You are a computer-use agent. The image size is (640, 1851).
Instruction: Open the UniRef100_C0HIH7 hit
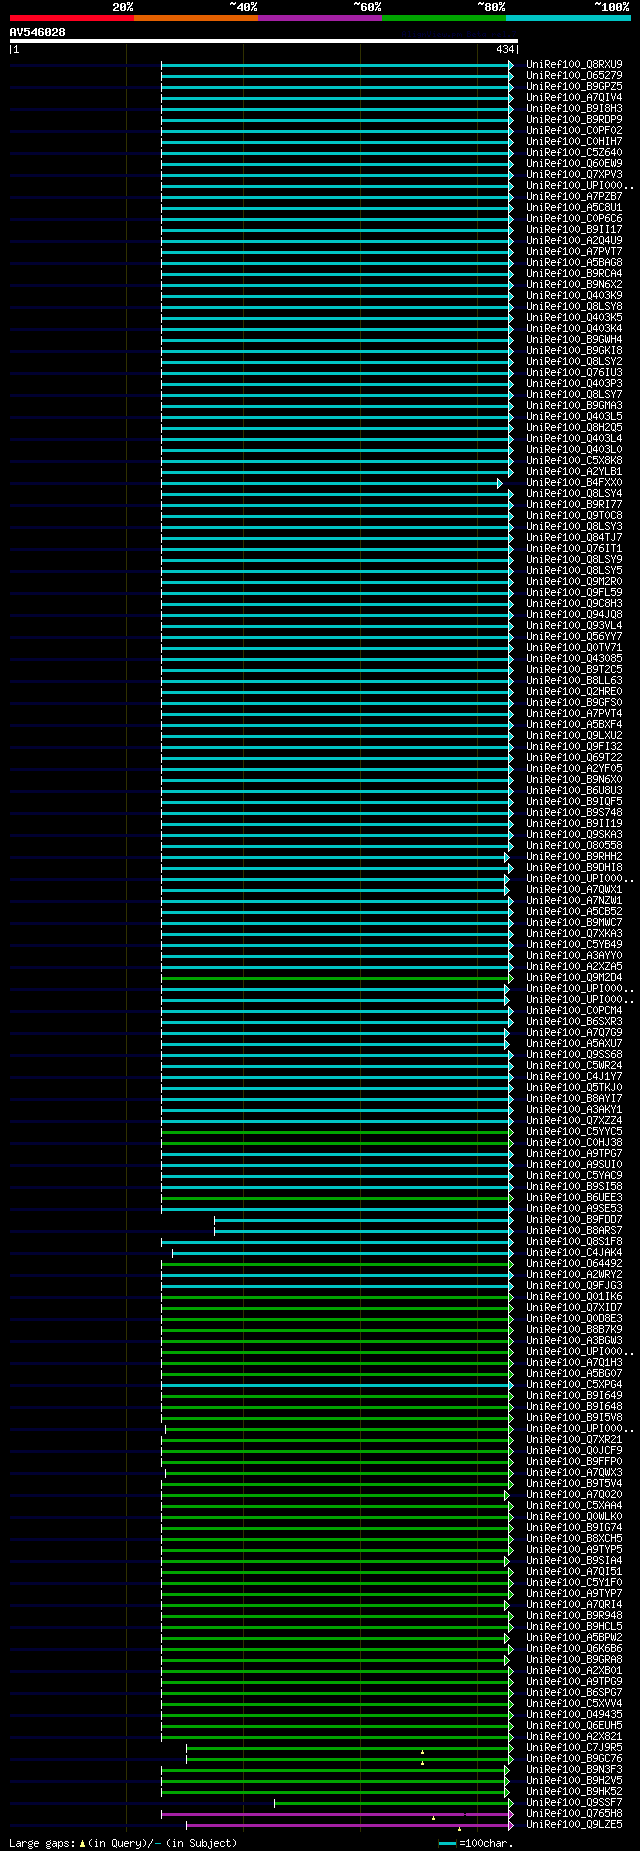pyautogui.click(x=574, y=141)
